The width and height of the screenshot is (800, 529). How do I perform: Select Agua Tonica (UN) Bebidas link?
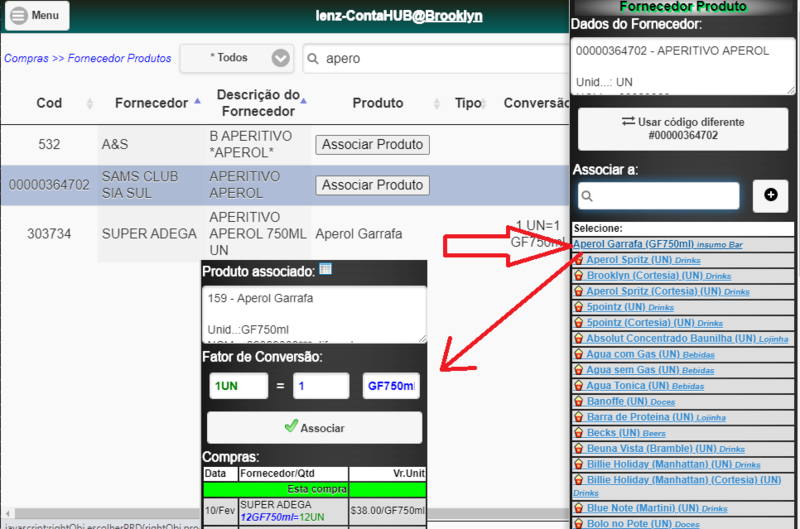(645, 386)
